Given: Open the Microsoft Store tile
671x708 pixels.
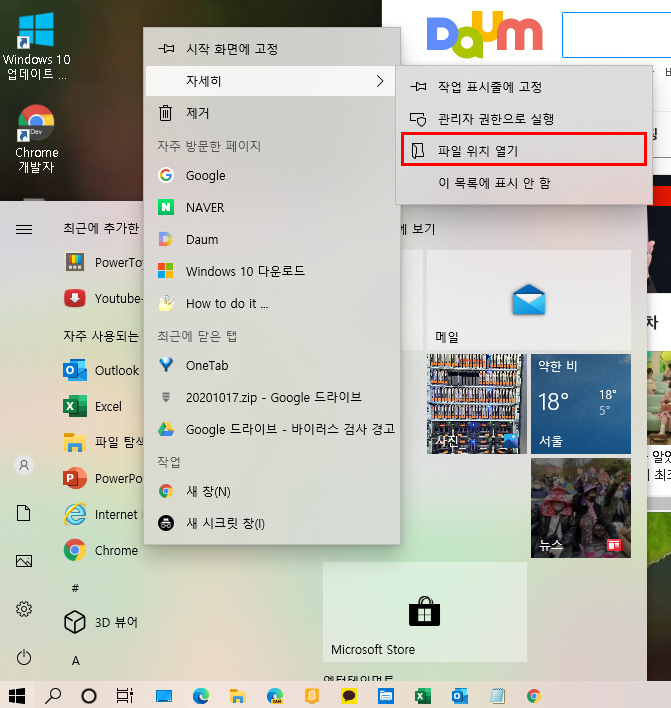Looking at the screenshot, I should click(x=425, y=612).
